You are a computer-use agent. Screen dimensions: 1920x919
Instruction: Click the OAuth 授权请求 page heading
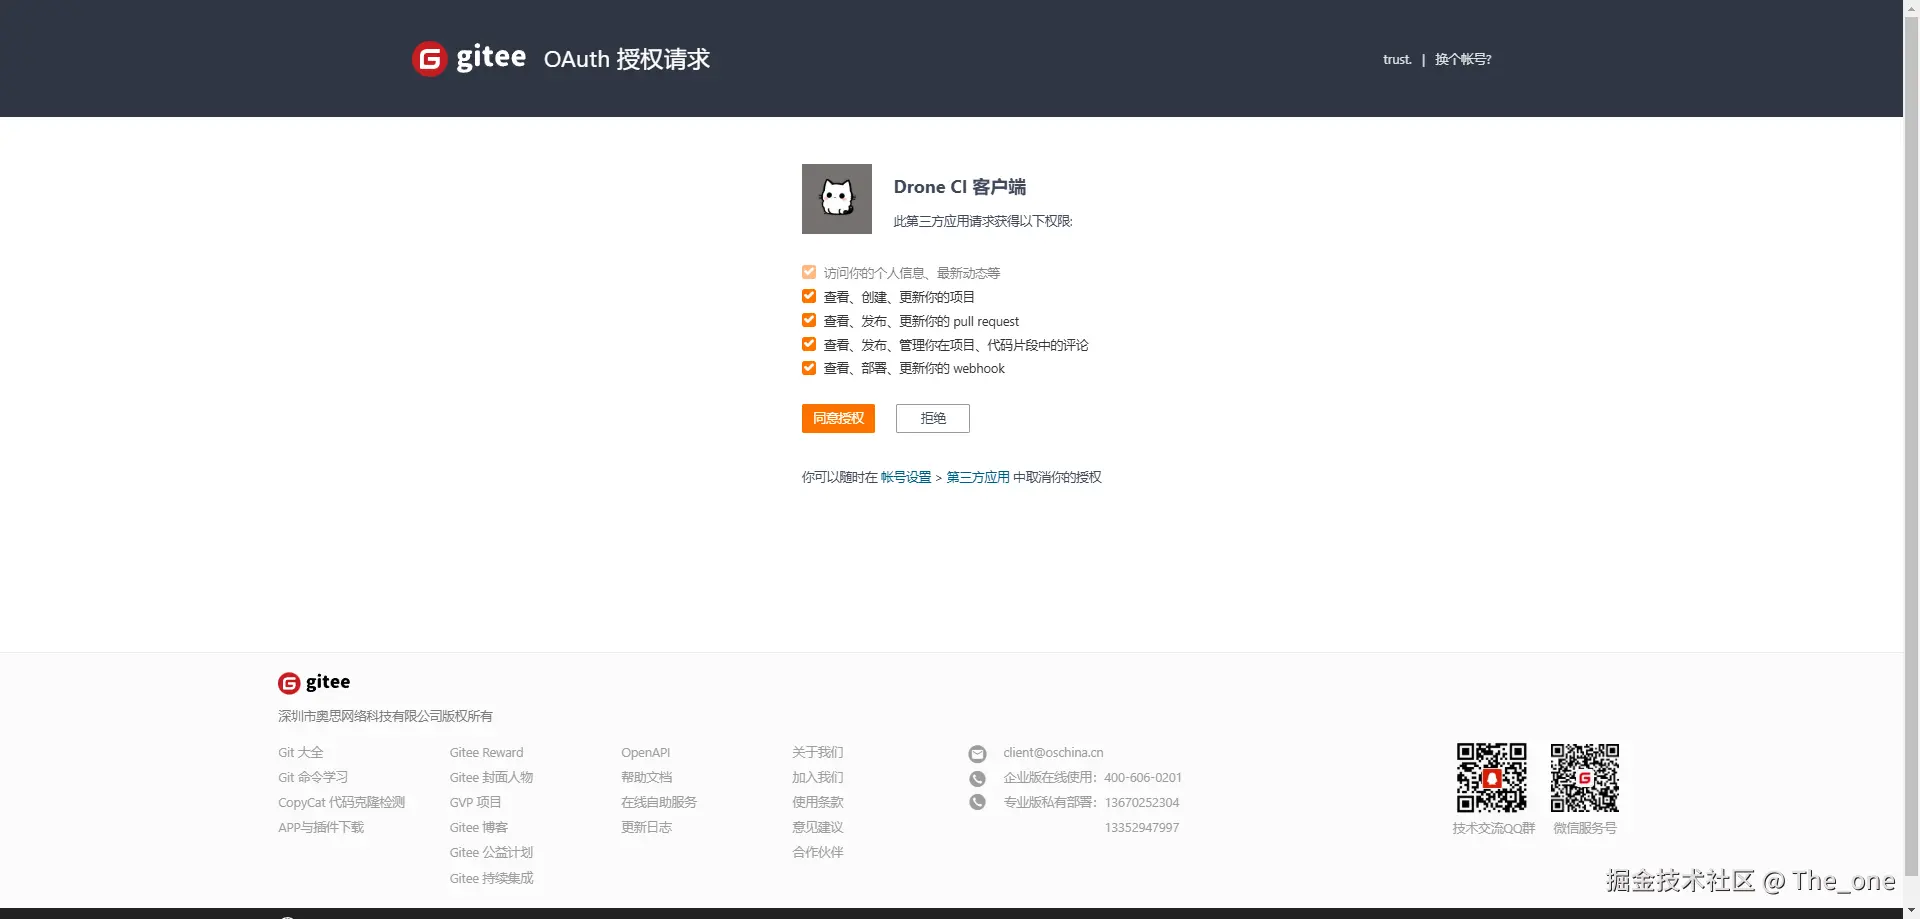coord(627,59)
